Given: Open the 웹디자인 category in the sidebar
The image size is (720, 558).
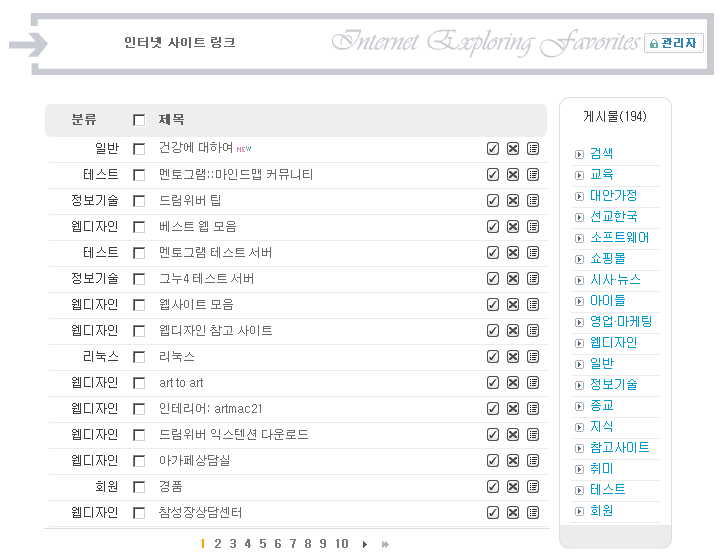Looking at the screenshot, I should click(x=612, y=342).
